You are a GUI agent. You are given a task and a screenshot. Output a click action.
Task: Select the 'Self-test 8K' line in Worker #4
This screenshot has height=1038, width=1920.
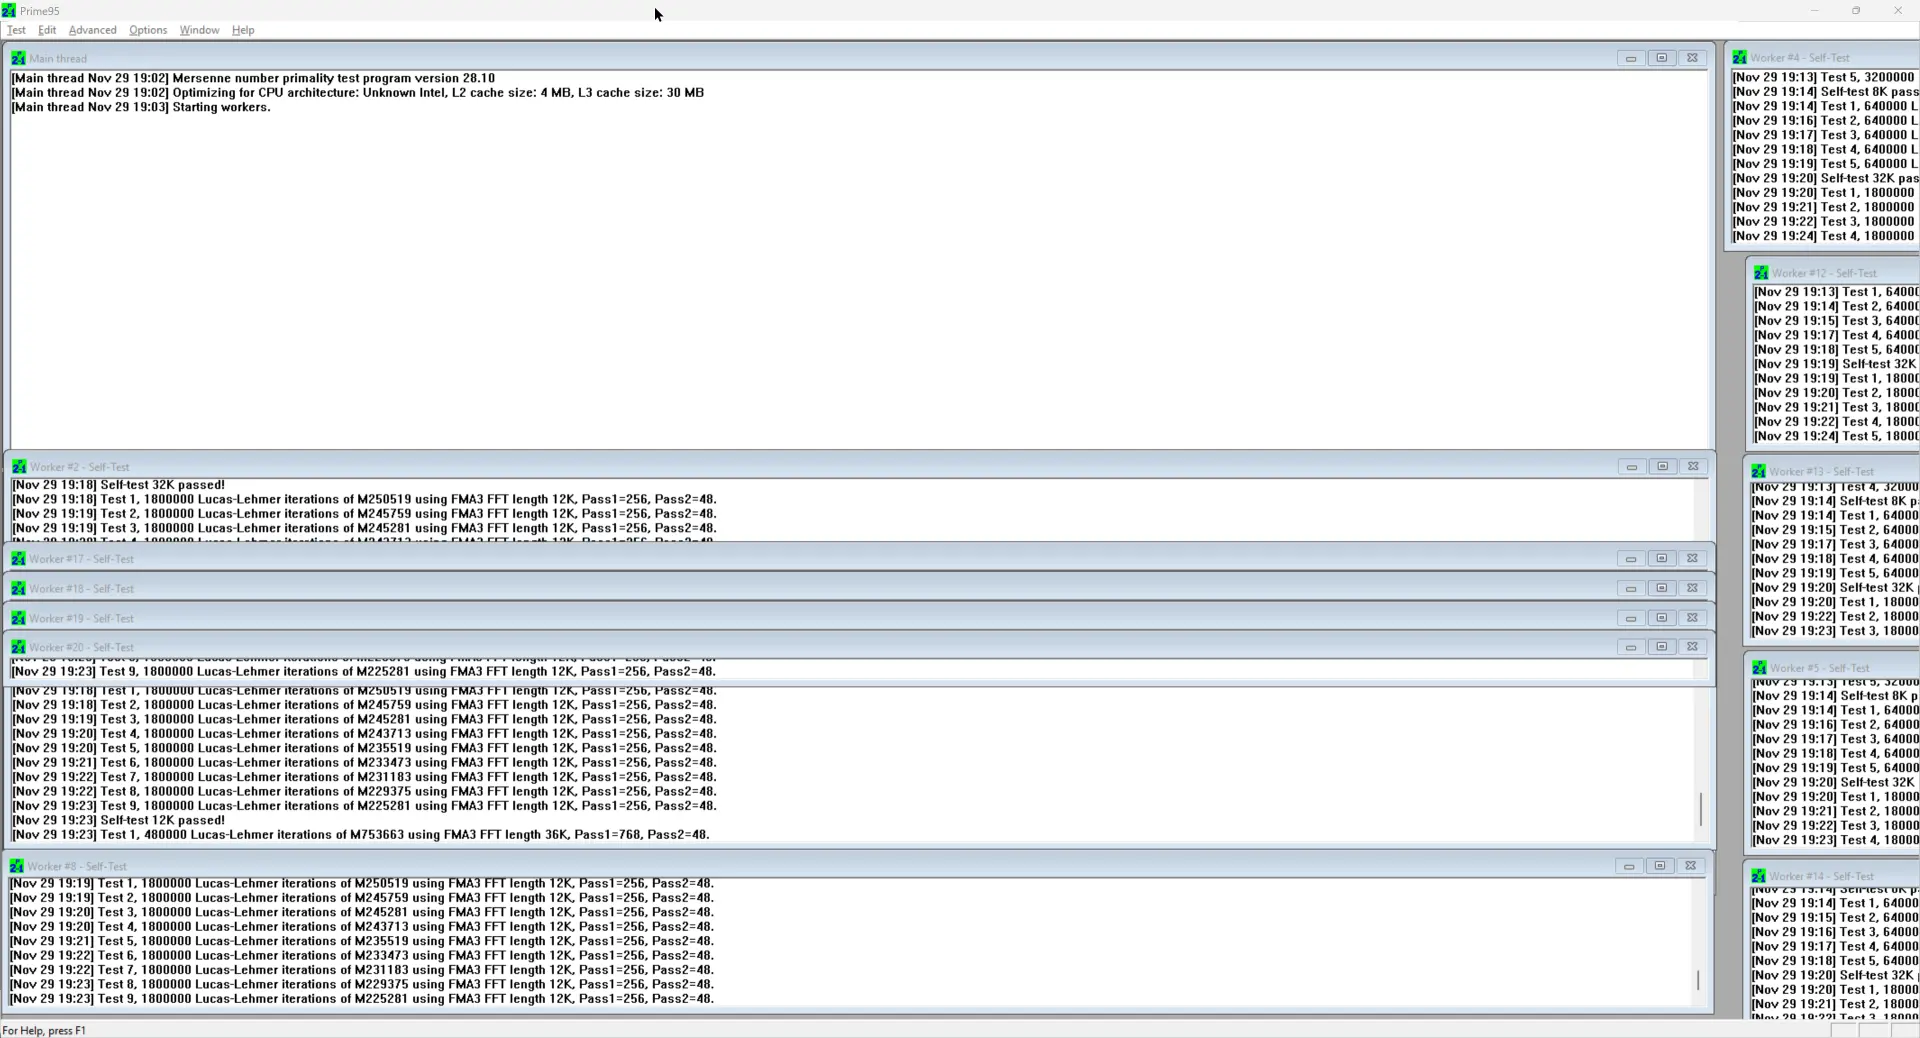pos(1826,92)
